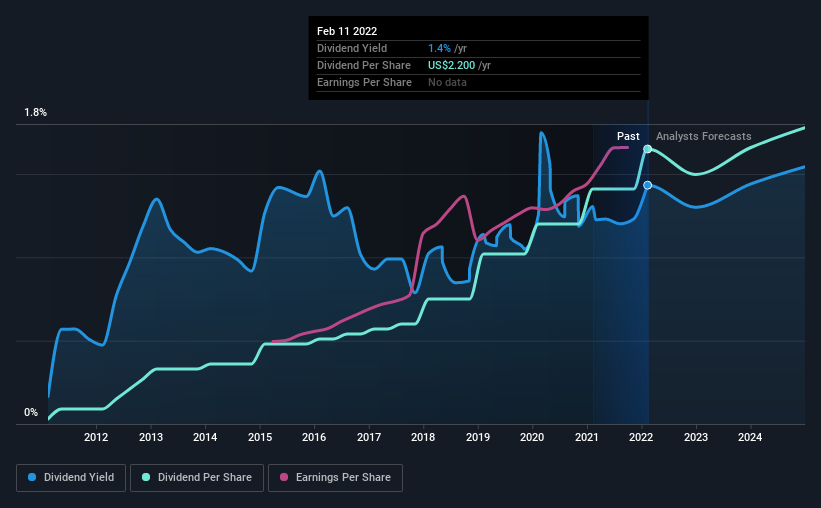
Task: Click the 2020 x-axis label
Action: tap(532, 437)
